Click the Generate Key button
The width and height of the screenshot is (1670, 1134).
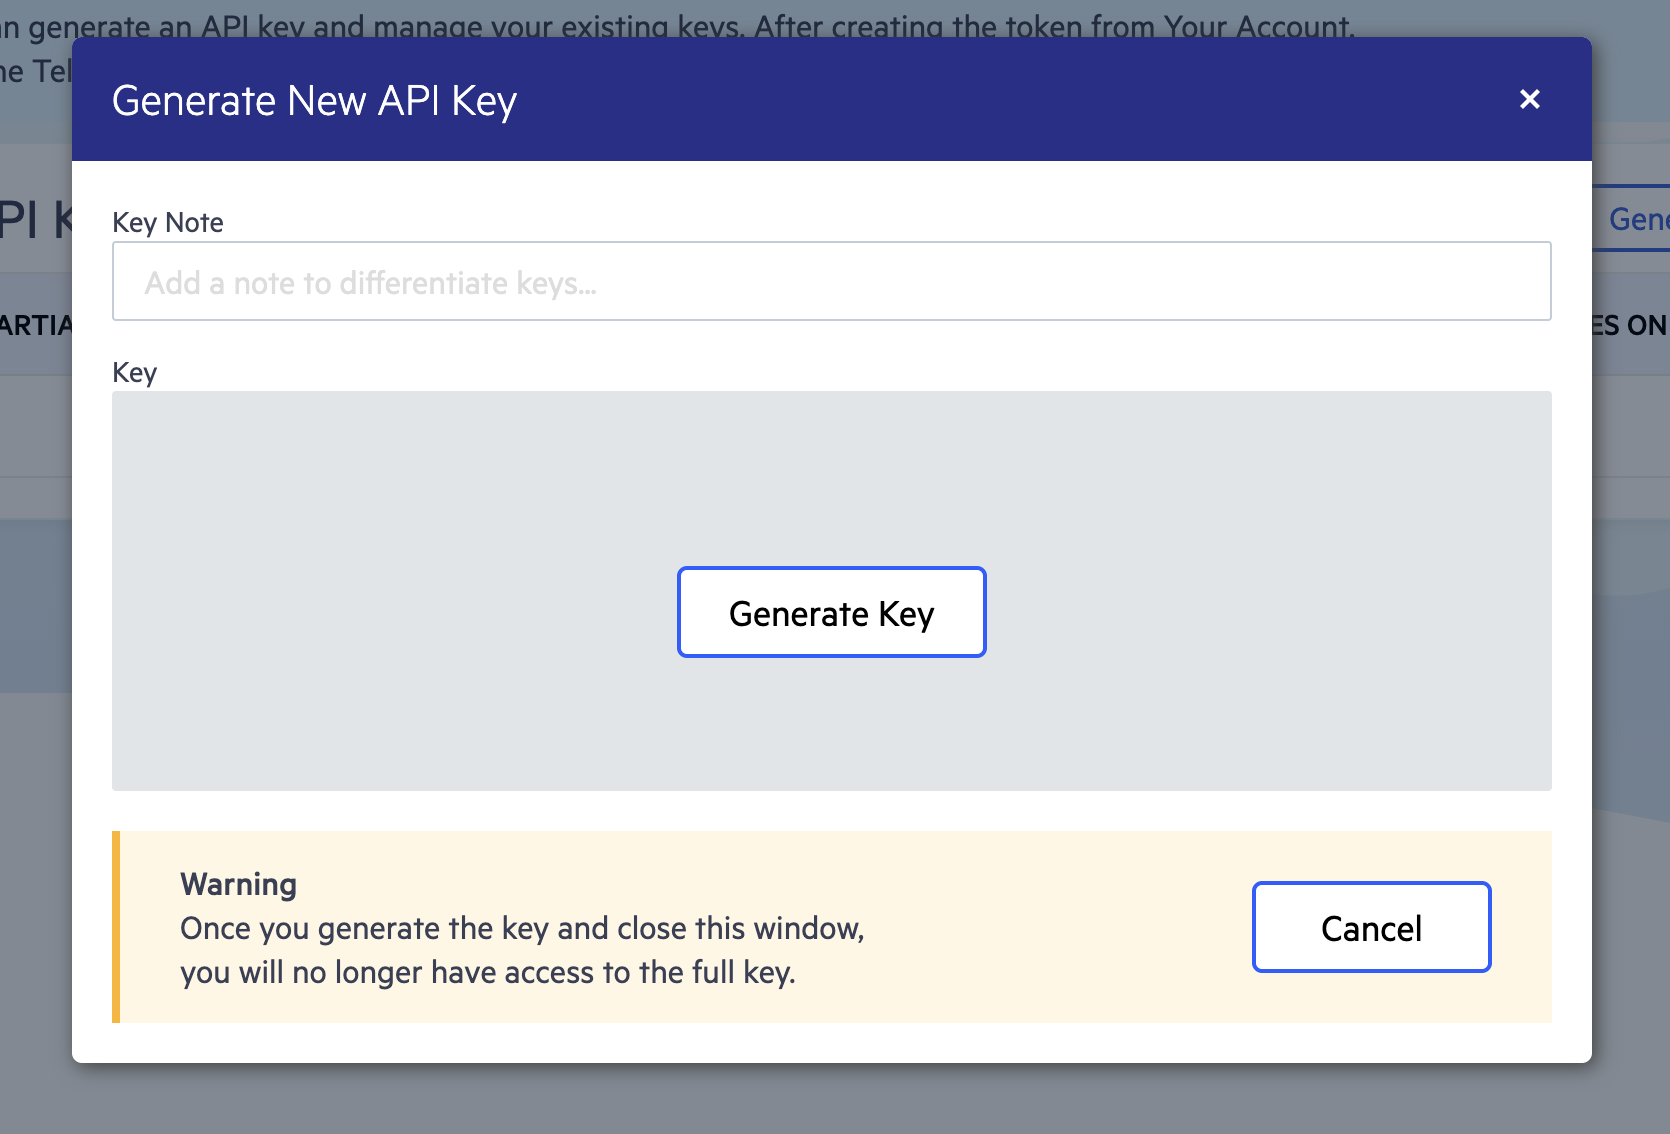(x=831, y=612)
